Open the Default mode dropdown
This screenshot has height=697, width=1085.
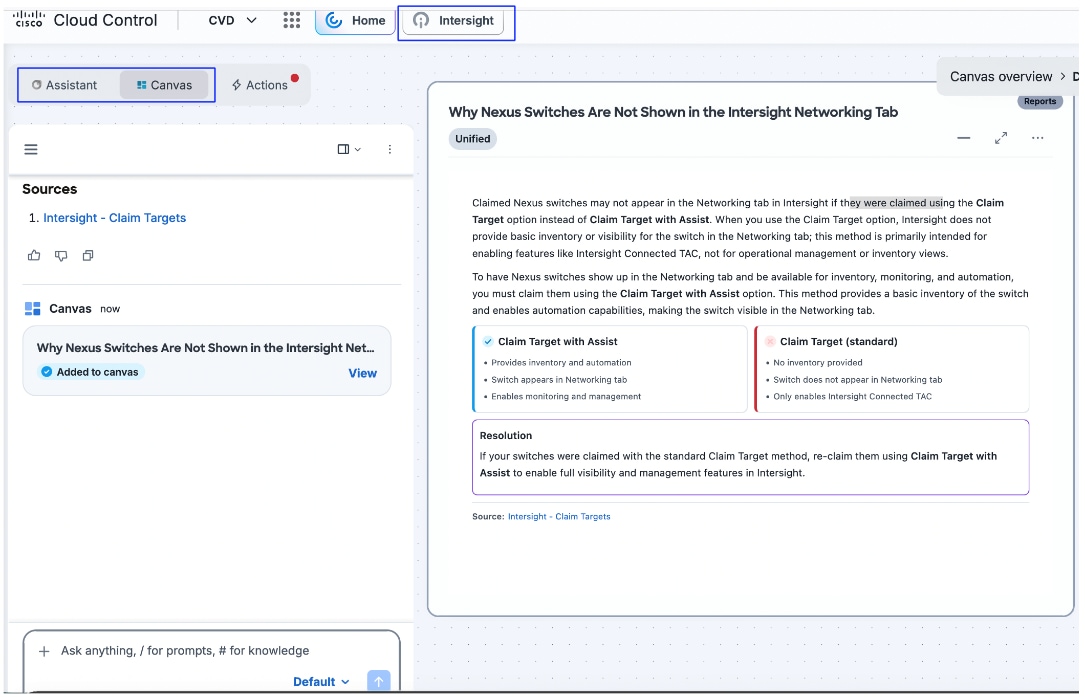point(321,682)
